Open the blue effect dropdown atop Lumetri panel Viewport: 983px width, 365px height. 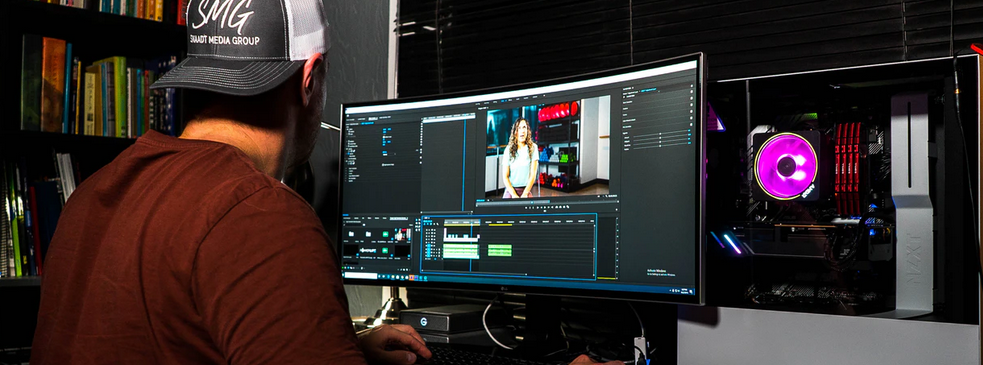click(649, 90)
